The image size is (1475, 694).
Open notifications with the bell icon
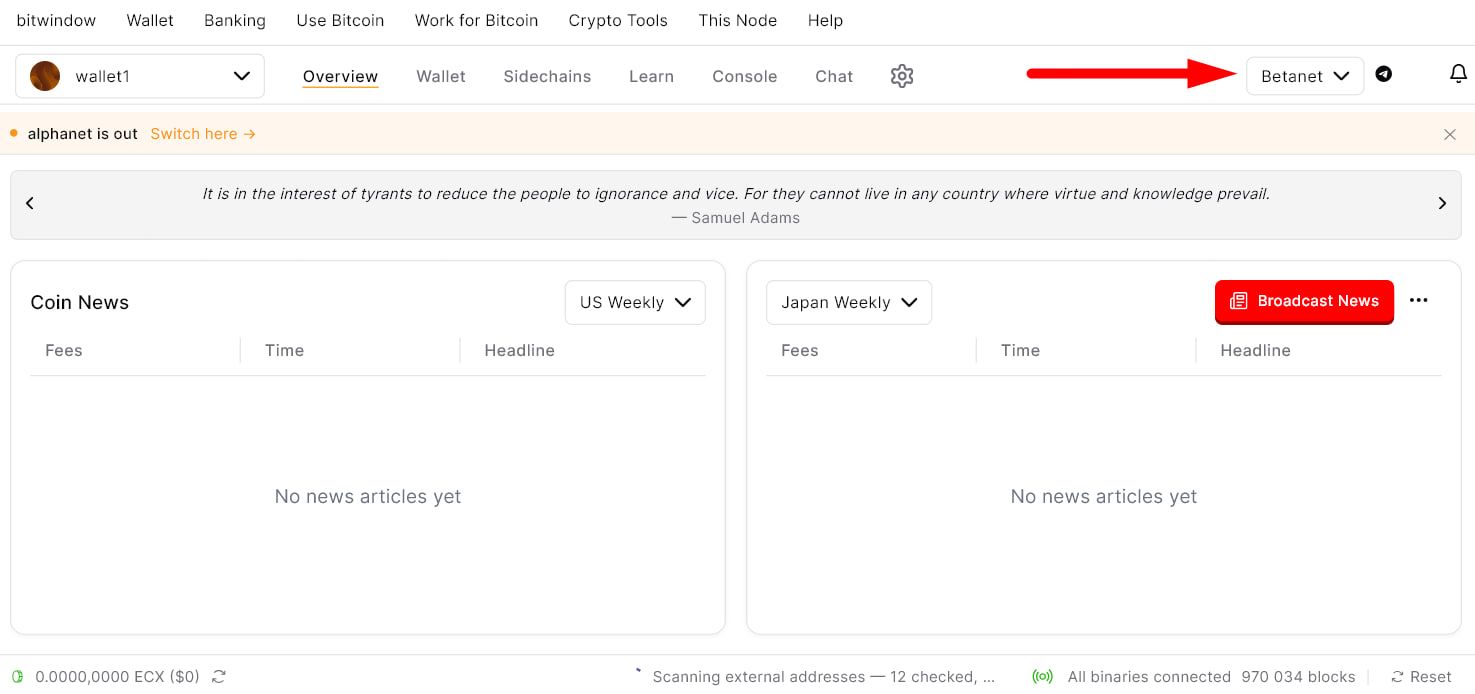[x=1458, y=74]
